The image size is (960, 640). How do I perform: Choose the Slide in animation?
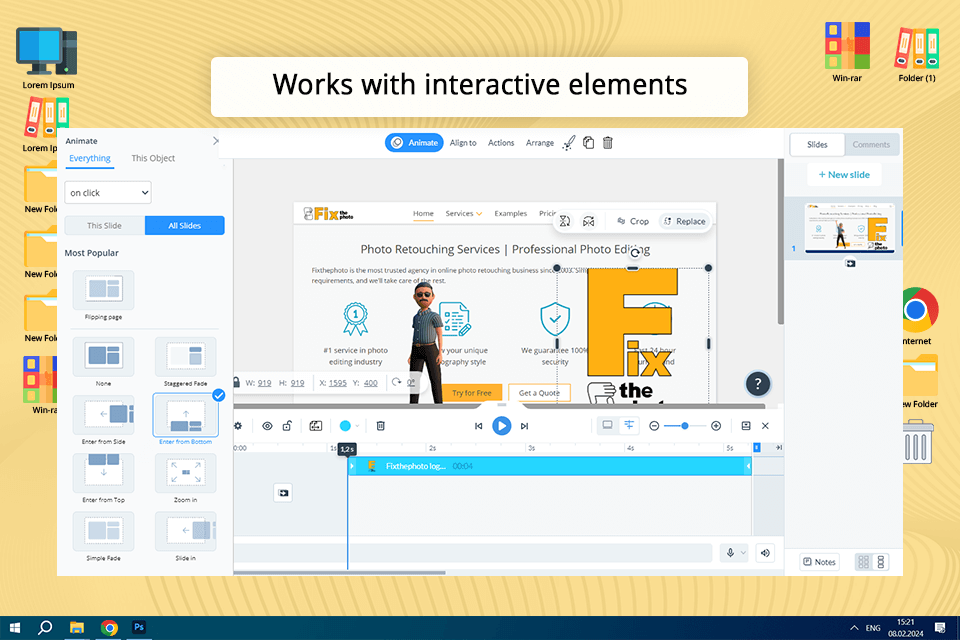pyautogui.click(x=186, y=531)
